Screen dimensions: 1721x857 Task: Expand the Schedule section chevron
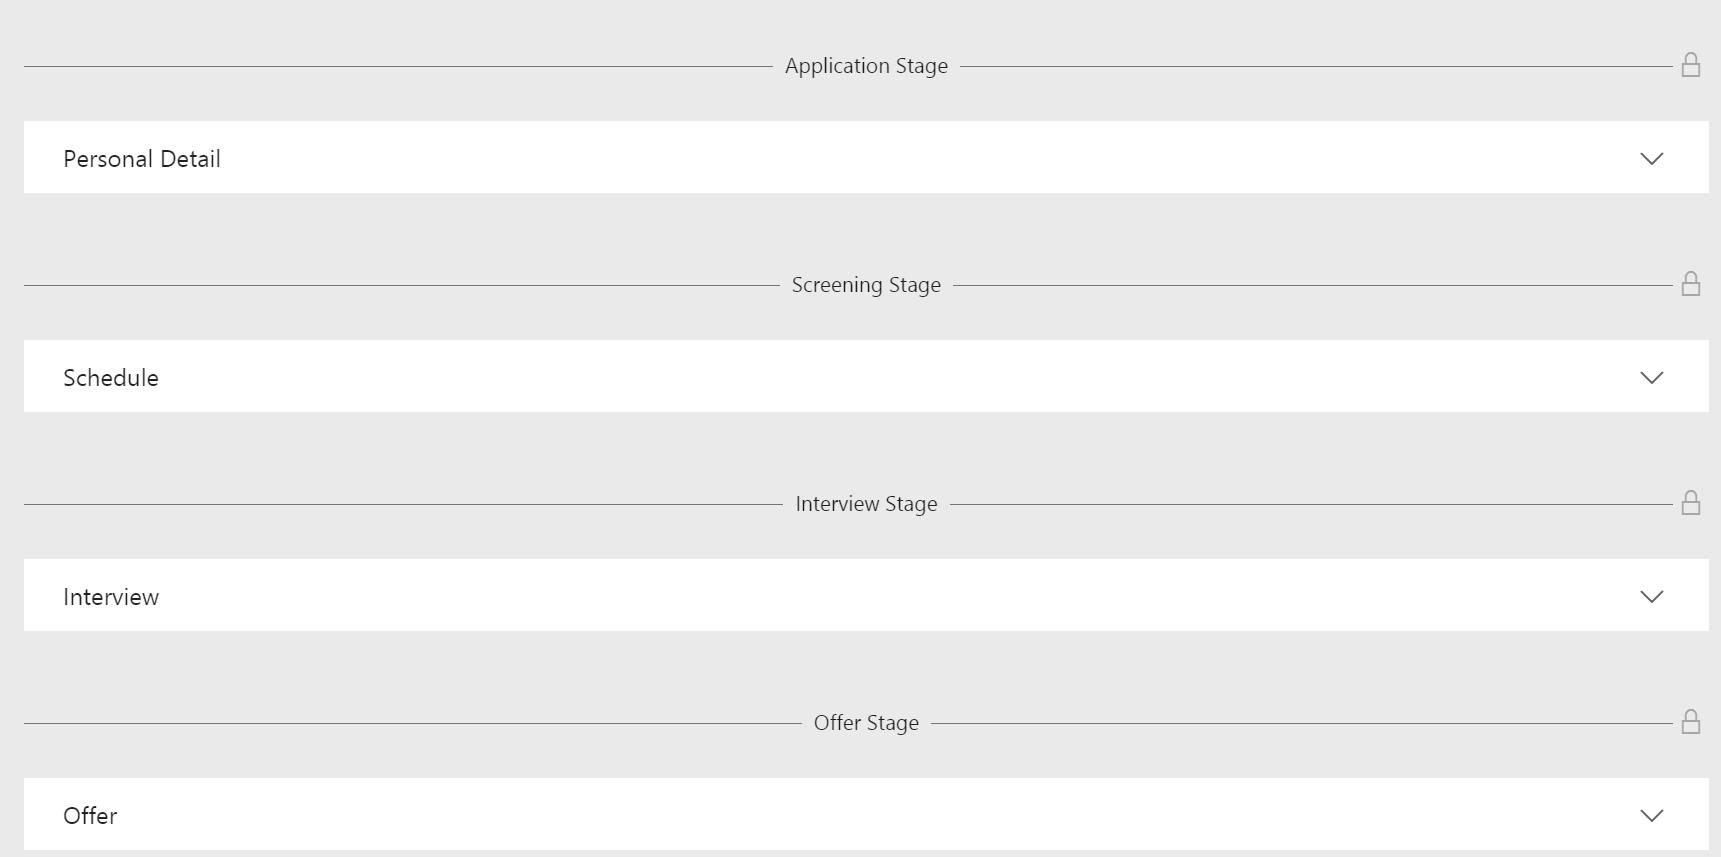tap(1652, 377)
